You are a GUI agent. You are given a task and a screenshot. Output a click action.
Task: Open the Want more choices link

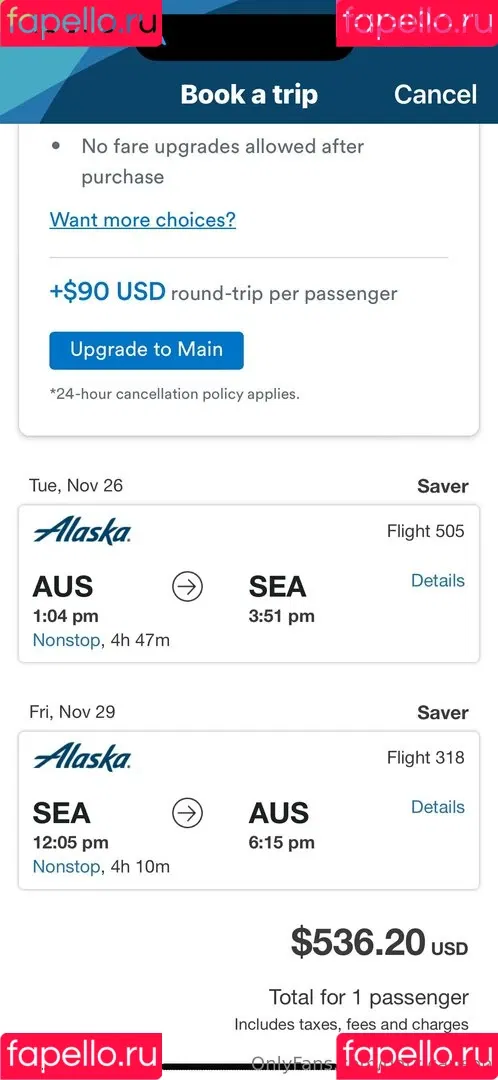click(143, 220)
